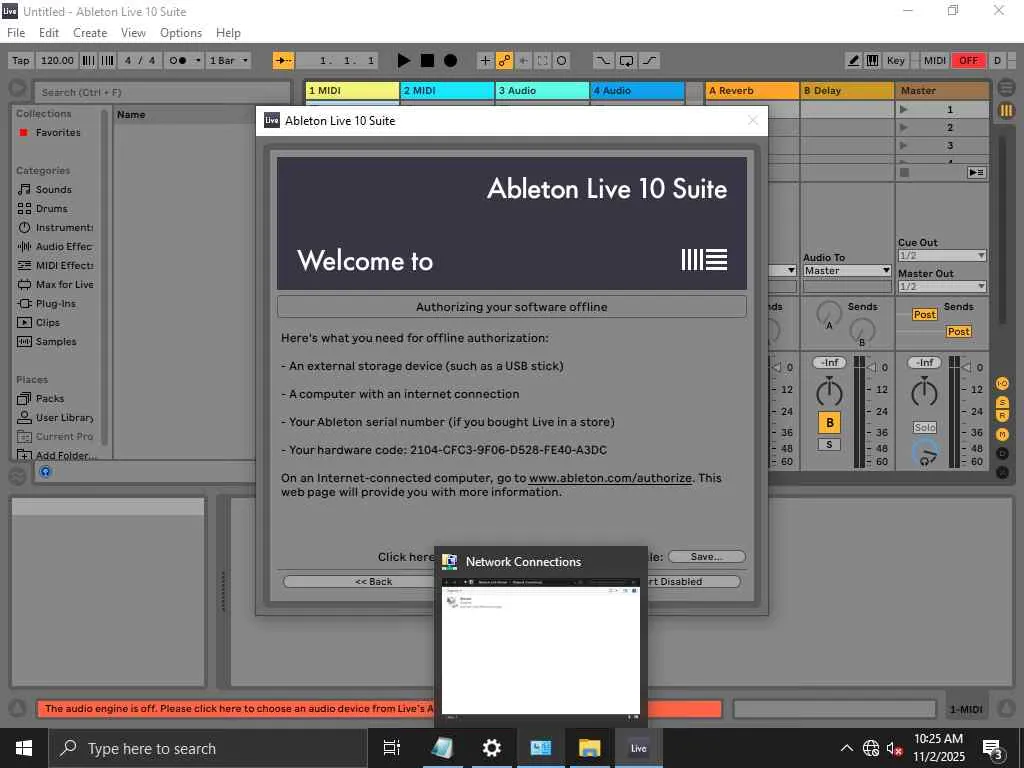
Task: Adjust the Master pan knob
Action: 924,392
